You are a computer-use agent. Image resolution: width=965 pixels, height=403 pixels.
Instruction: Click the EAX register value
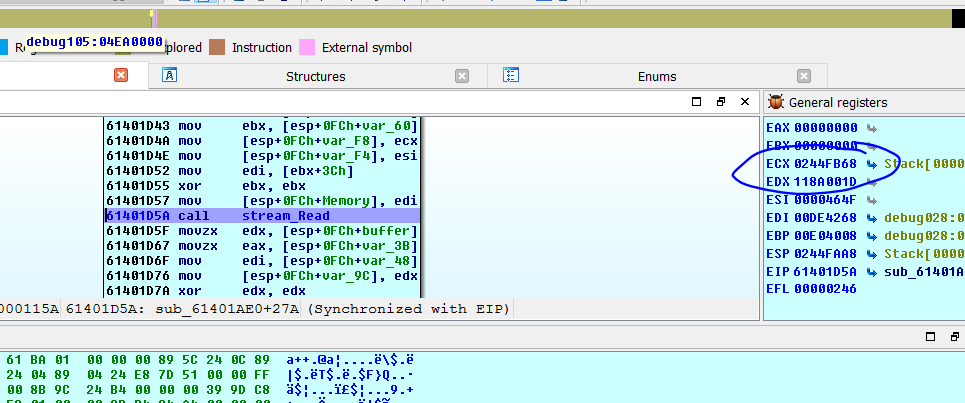[826, 127]
